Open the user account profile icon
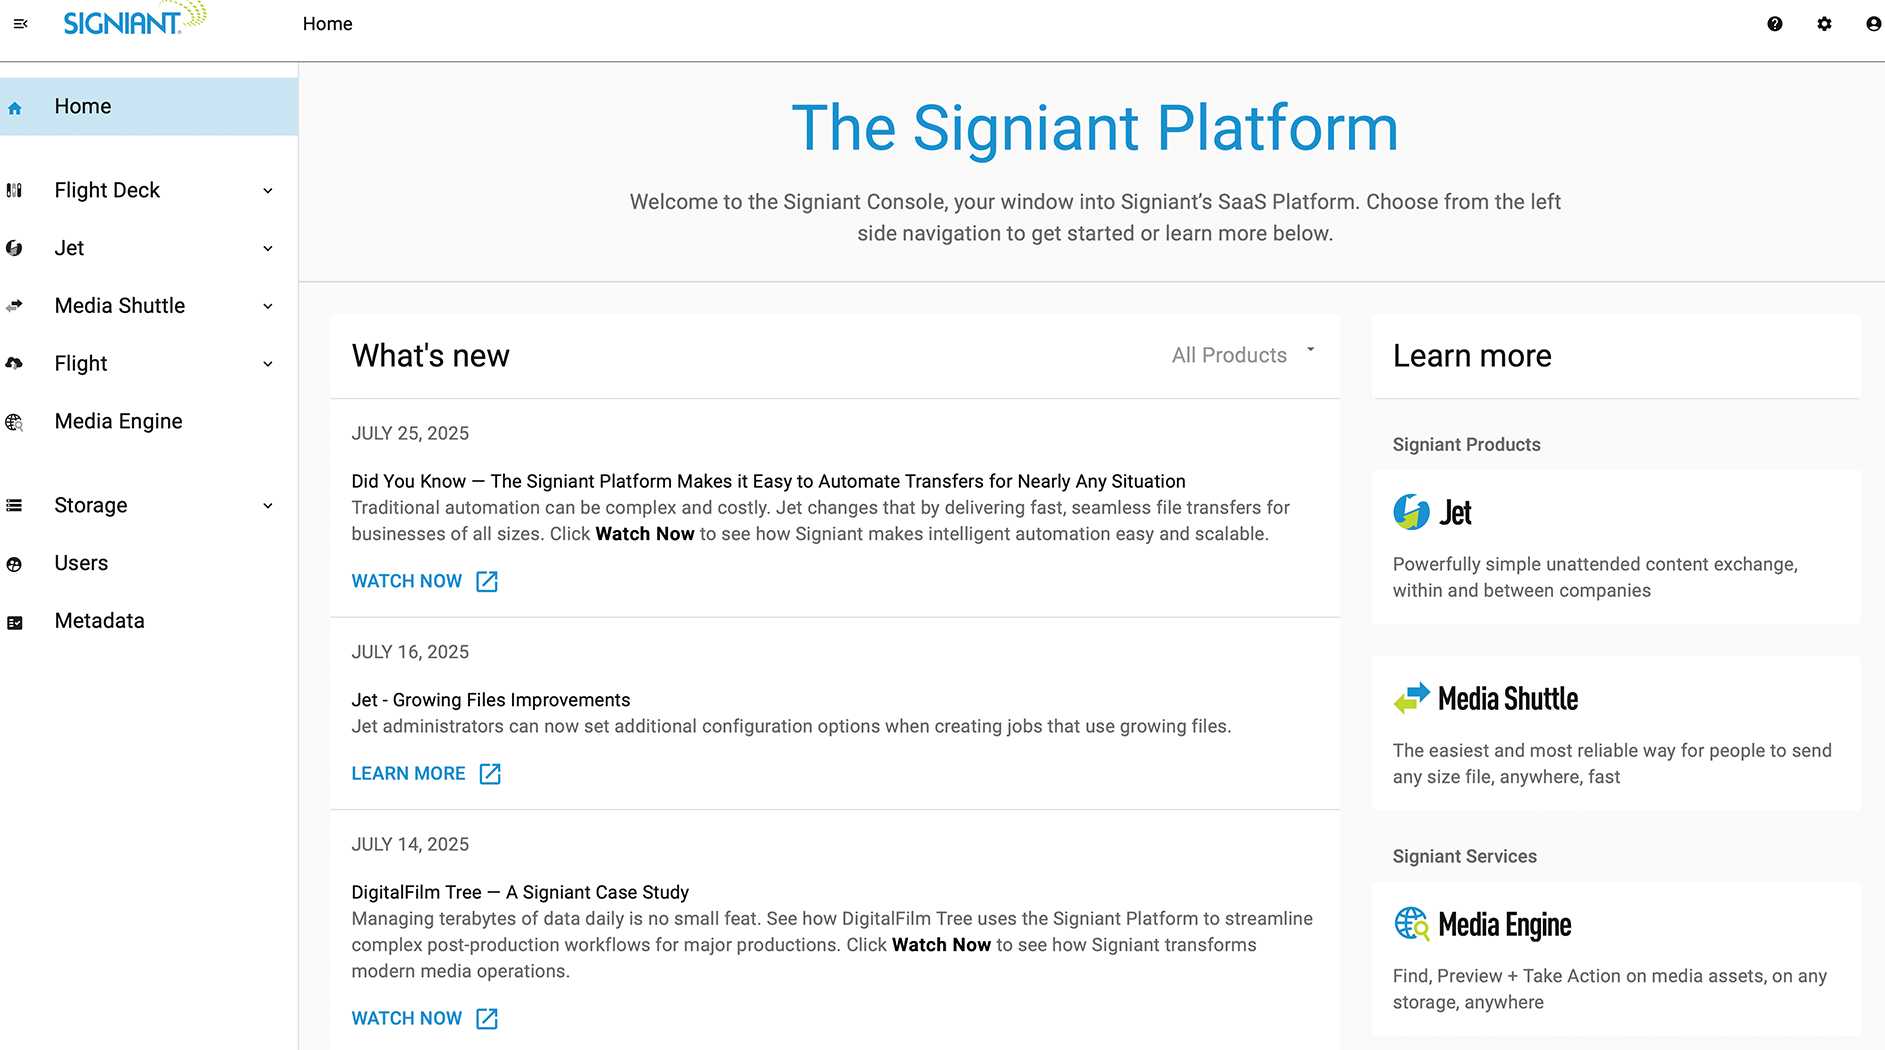The image size is (1885, 1050). (1873, 24)
